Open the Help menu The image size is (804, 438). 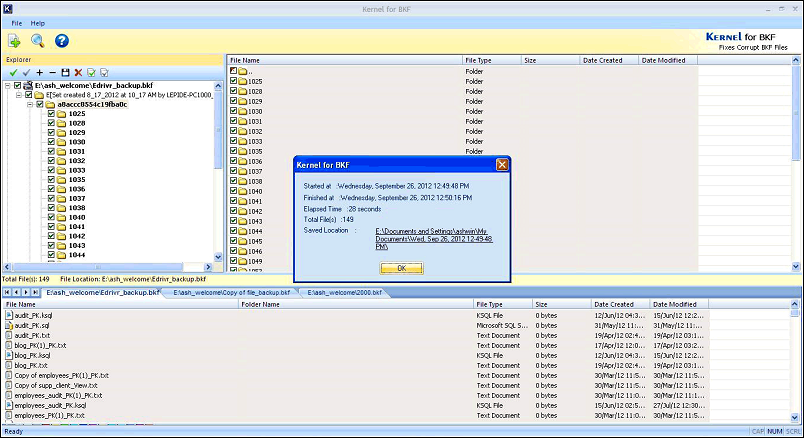37,23
